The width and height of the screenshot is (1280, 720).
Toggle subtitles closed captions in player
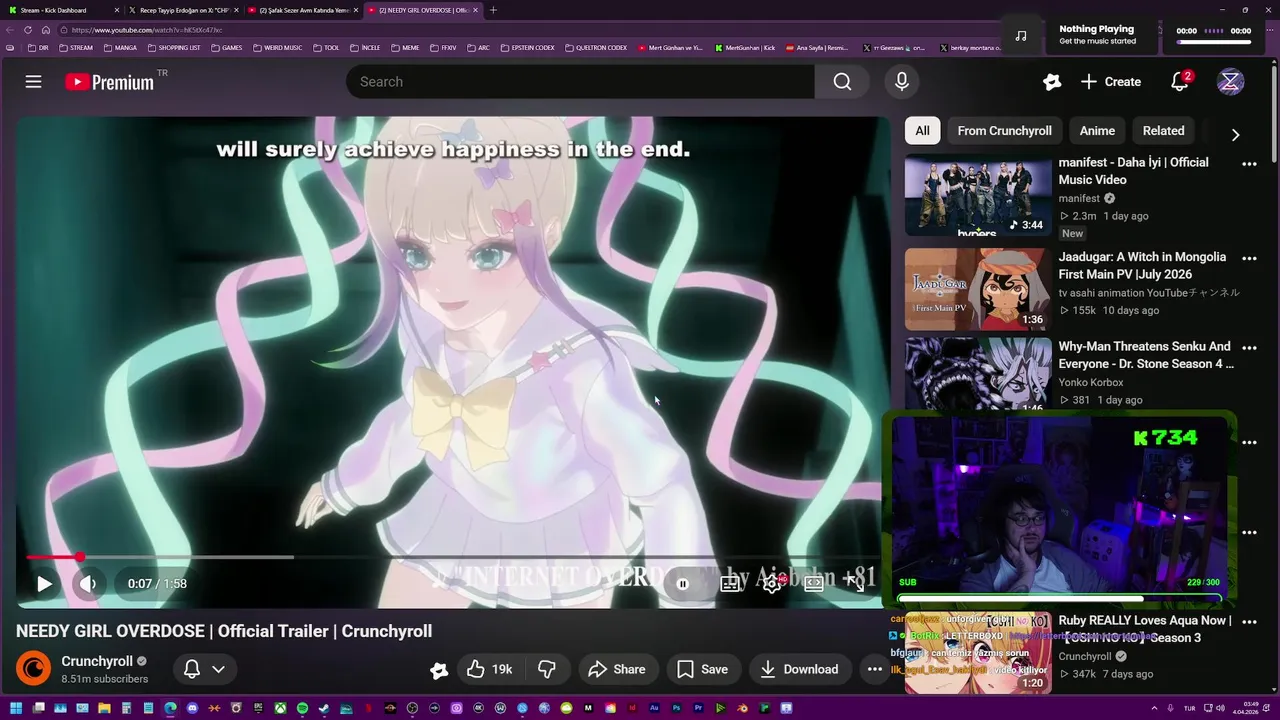731,584
